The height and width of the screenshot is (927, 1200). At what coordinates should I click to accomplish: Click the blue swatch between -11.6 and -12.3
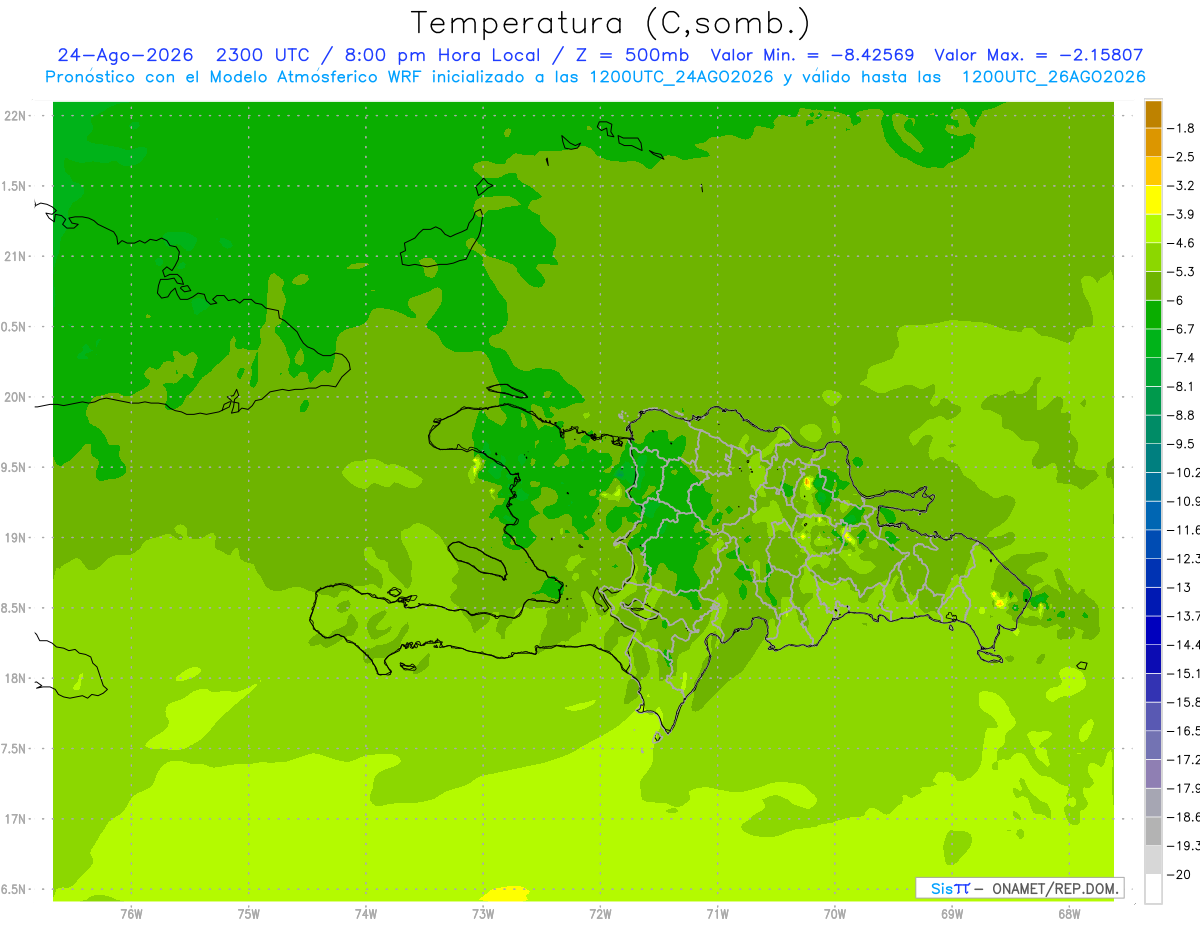coord(1153,544)
